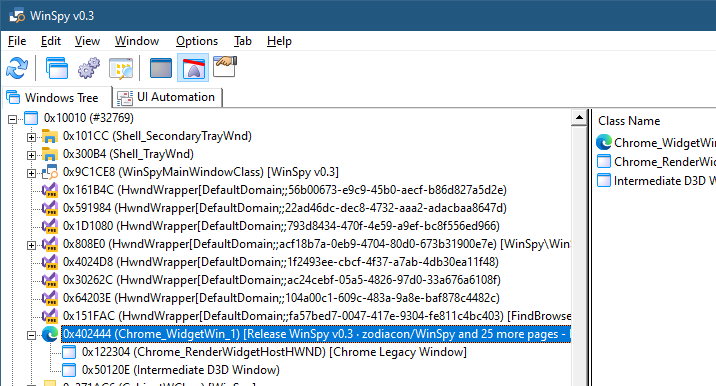This screenshot has height=386, width=716.
Task: Click the WinSpy app icon in title bar
Action: point(17,16)
